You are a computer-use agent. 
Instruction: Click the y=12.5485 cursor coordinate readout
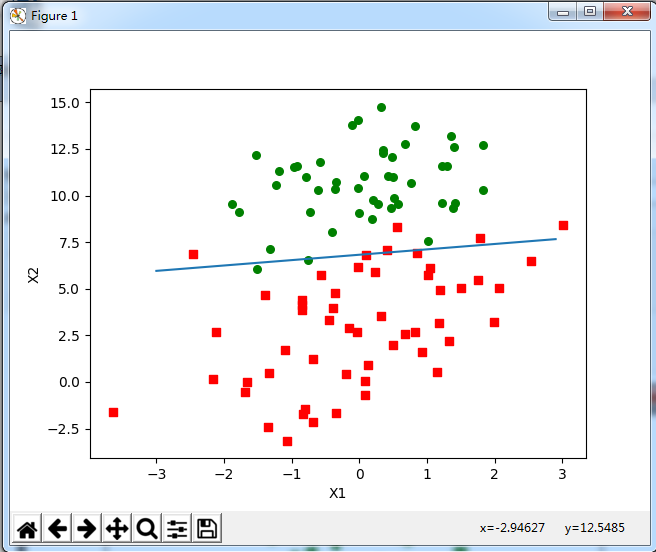(x=594, y=528)
